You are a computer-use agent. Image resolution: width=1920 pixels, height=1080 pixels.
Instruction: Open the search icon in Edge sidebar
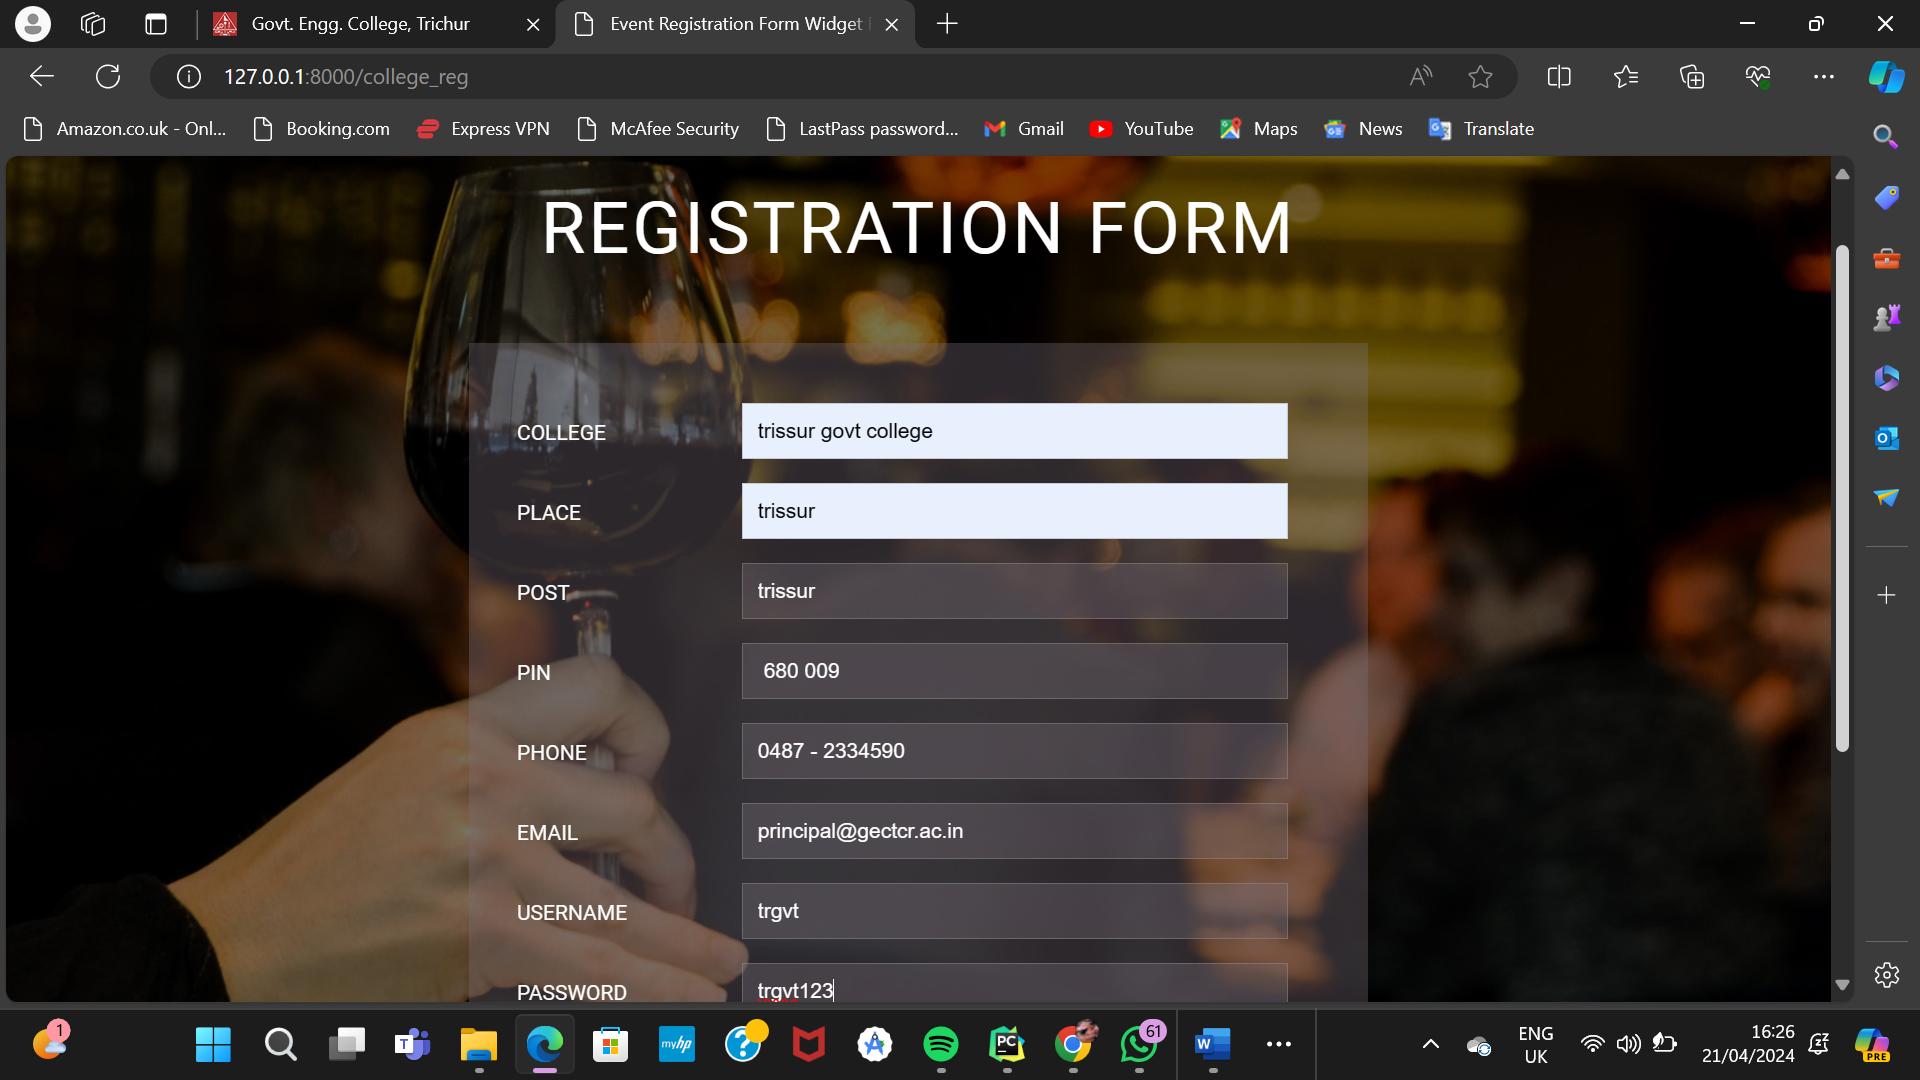(1886, 136)
